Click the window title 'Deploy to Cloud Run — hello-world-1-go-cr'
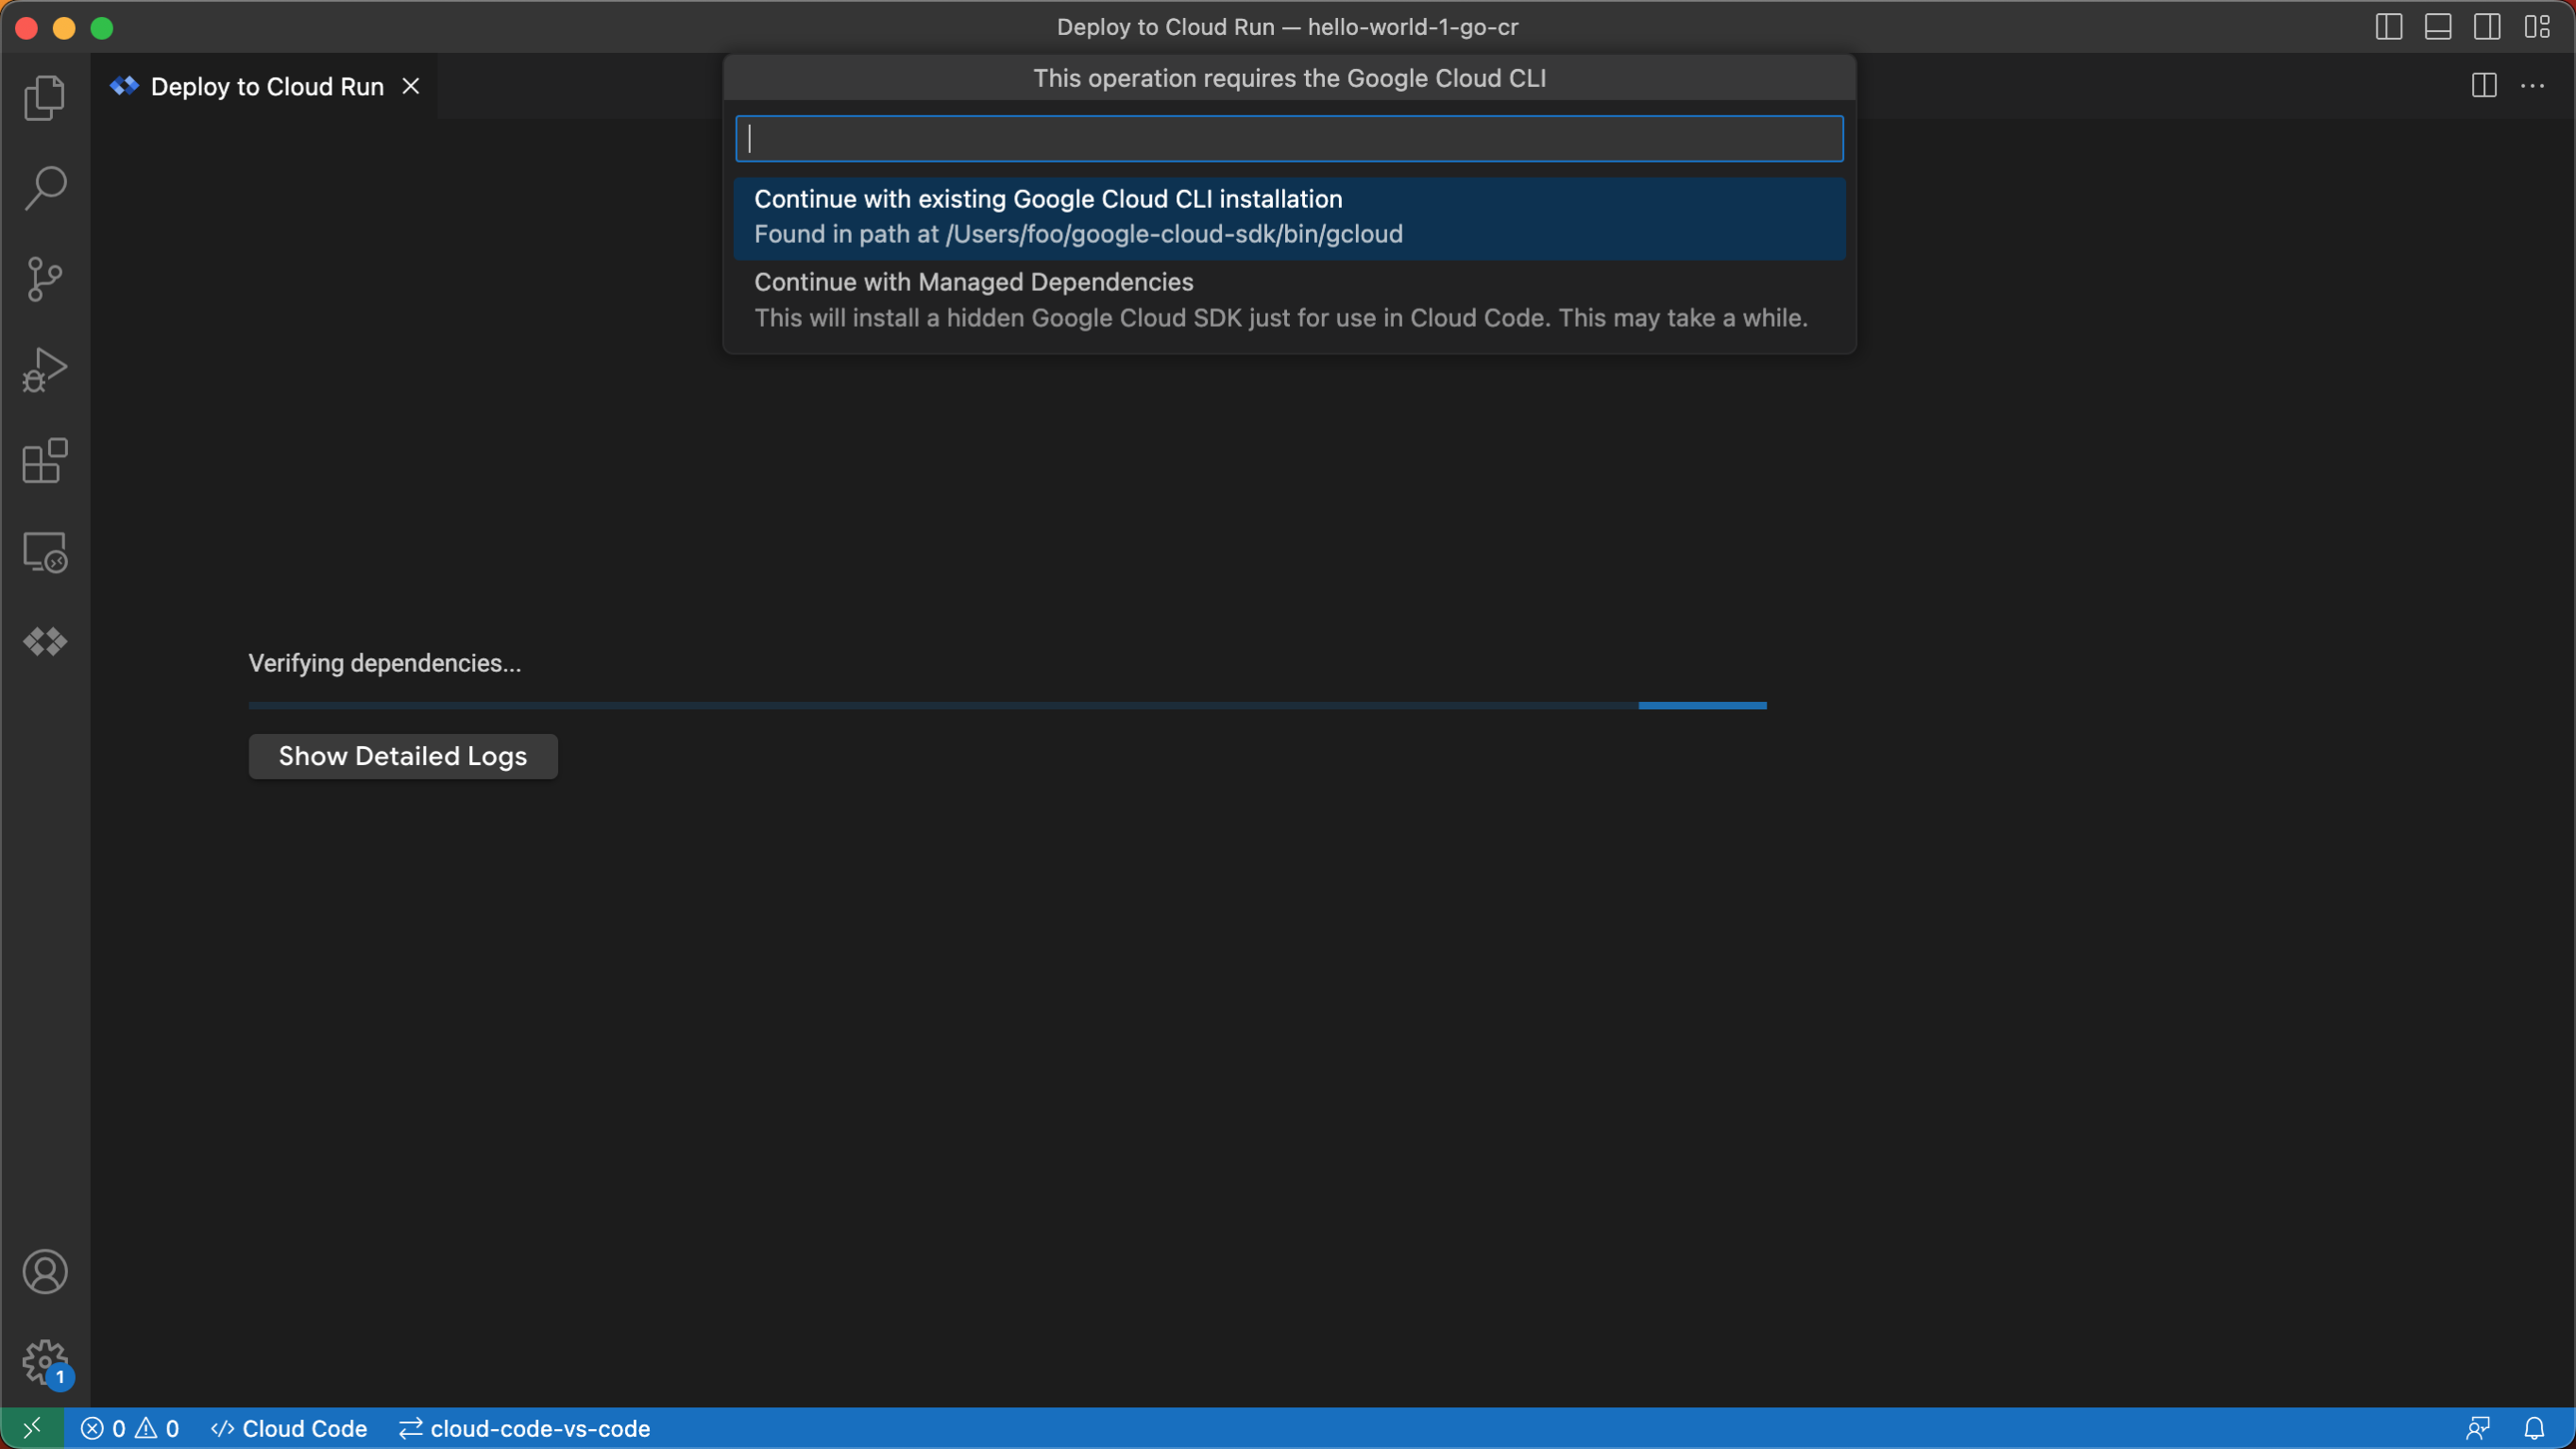The image size is (2576, 1449). click(x=1288, y=27)
